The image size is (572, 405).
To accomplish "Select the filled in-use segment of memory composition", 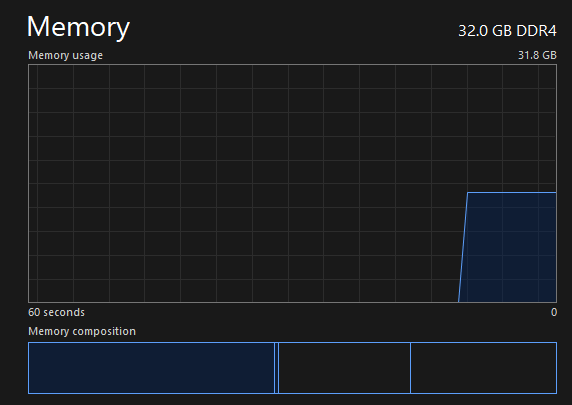I will (151, 368).
